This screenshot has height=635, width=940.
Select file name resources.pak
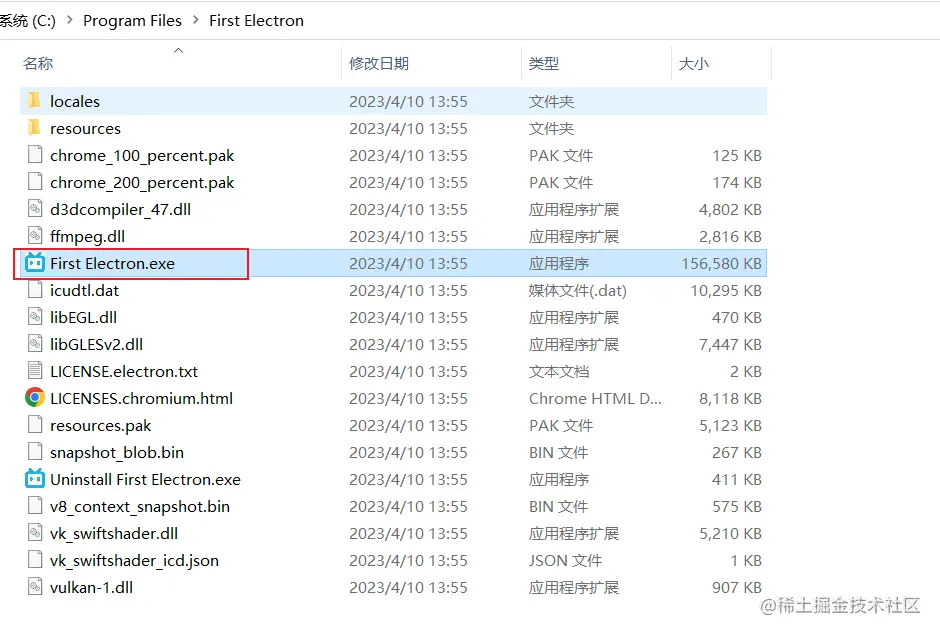[100, 426]
